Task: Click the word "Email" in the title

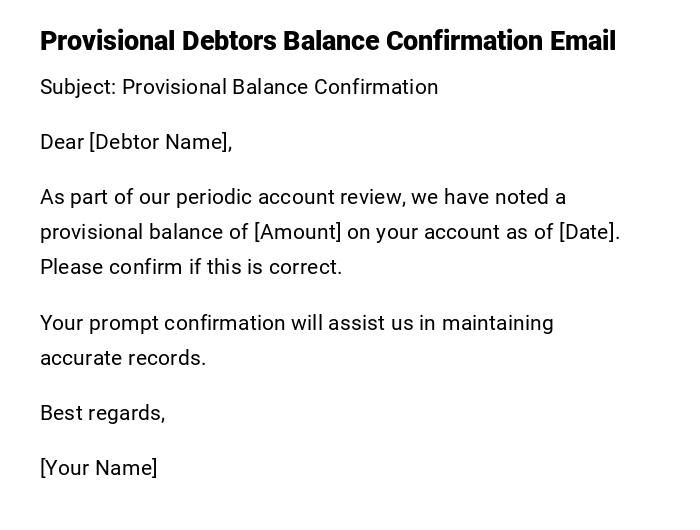Action: point(583,41)
